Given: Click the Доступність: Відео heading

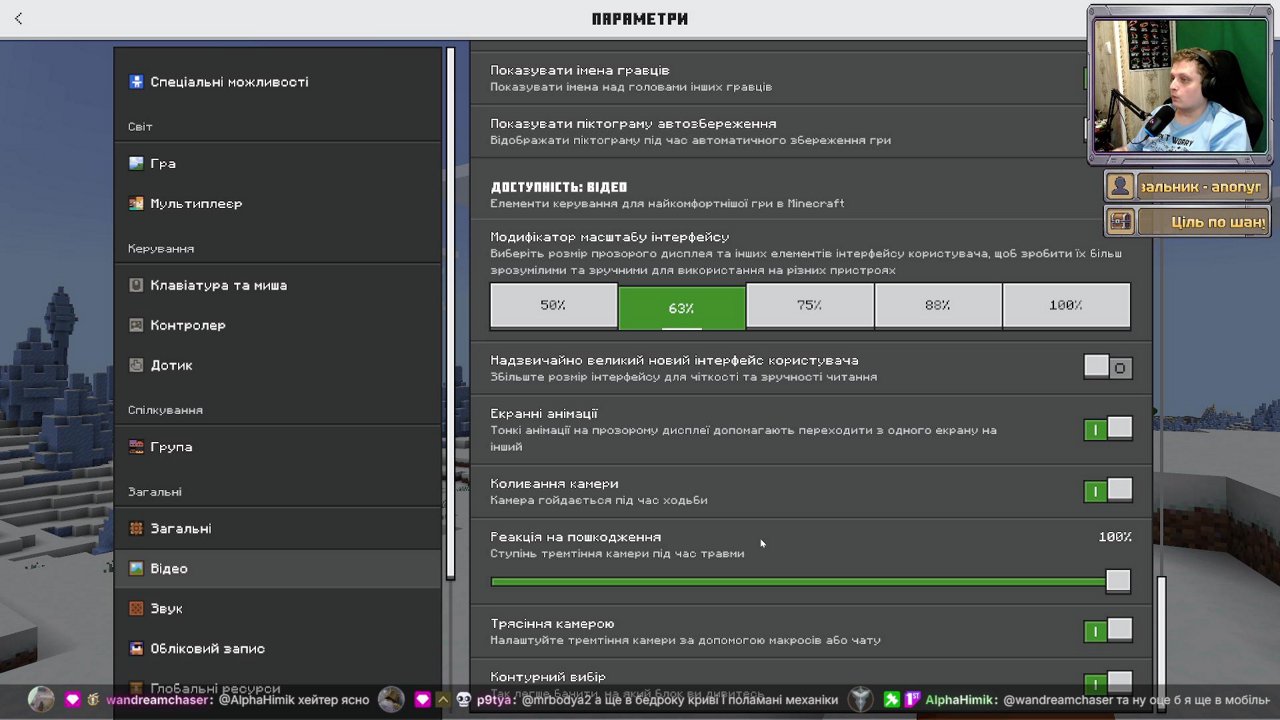Looking at the screenshot, I should 559,187.
